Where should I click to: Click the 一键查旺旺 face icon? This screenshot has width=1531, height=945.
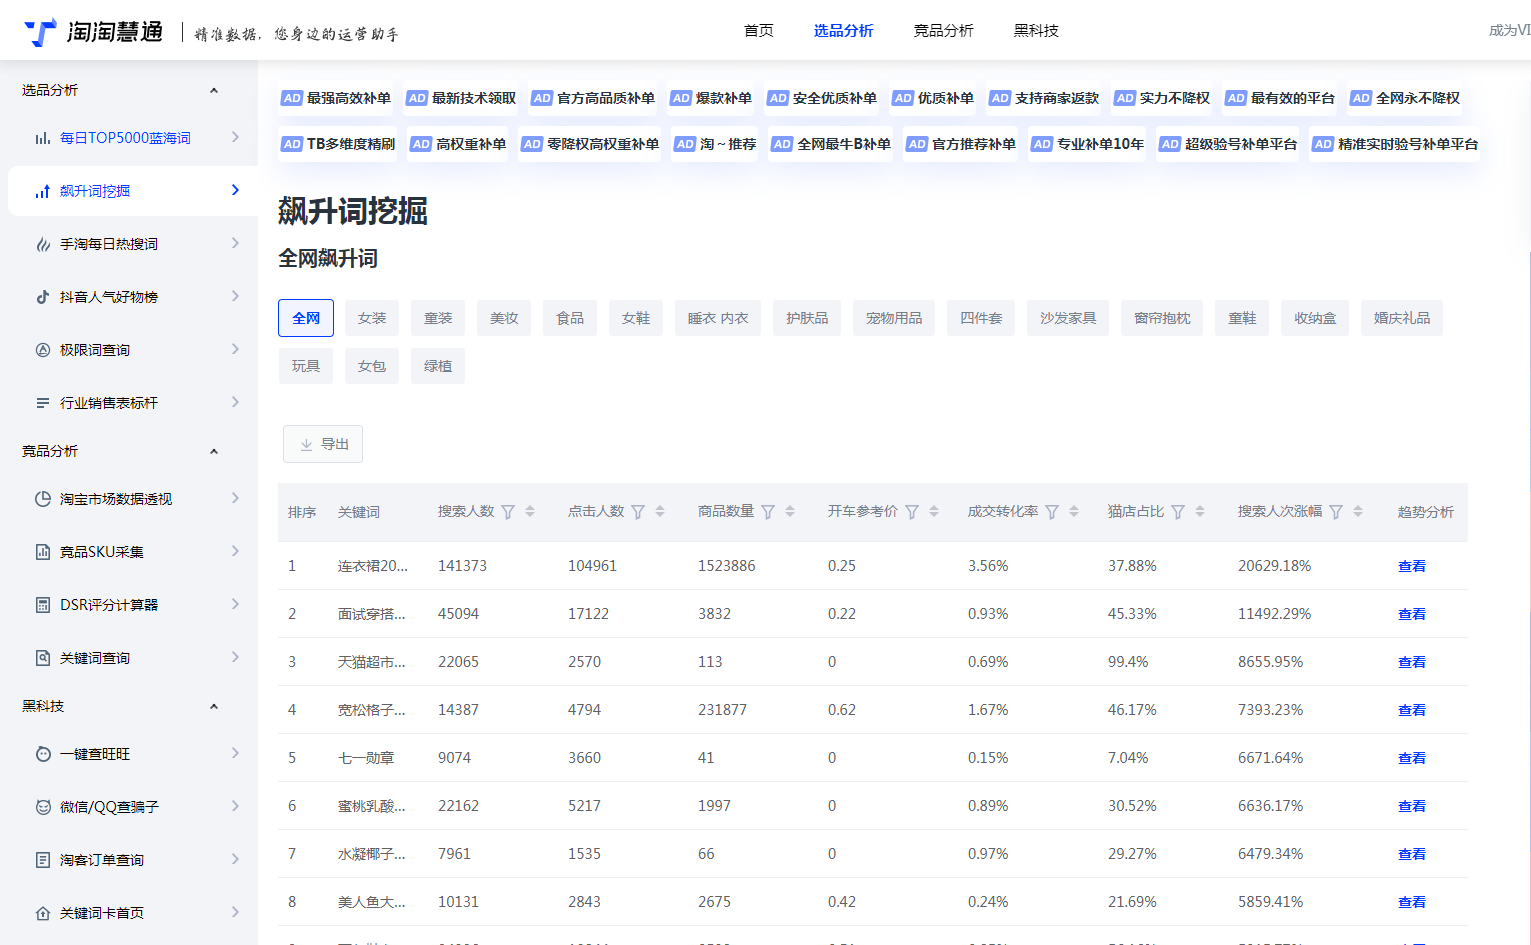click(43, 754)
